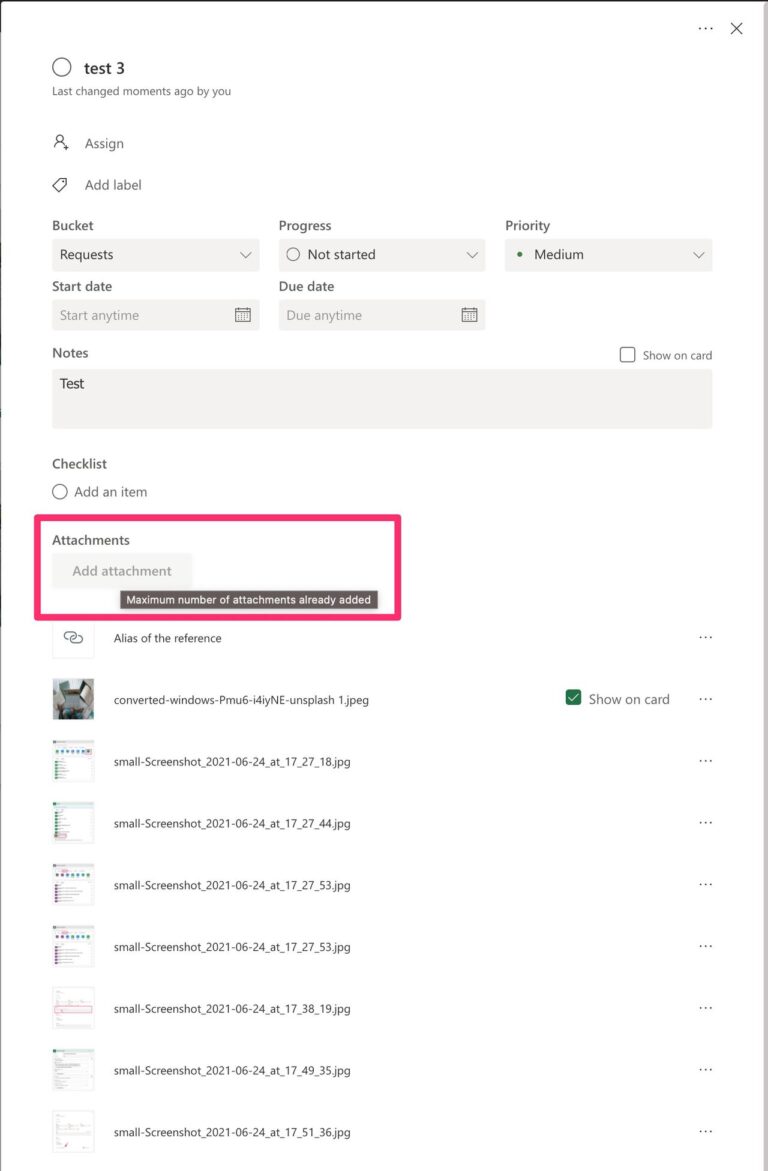Enable Show on card for Notes
This screenshot has width=768, height=1171.
coord(627,354)
